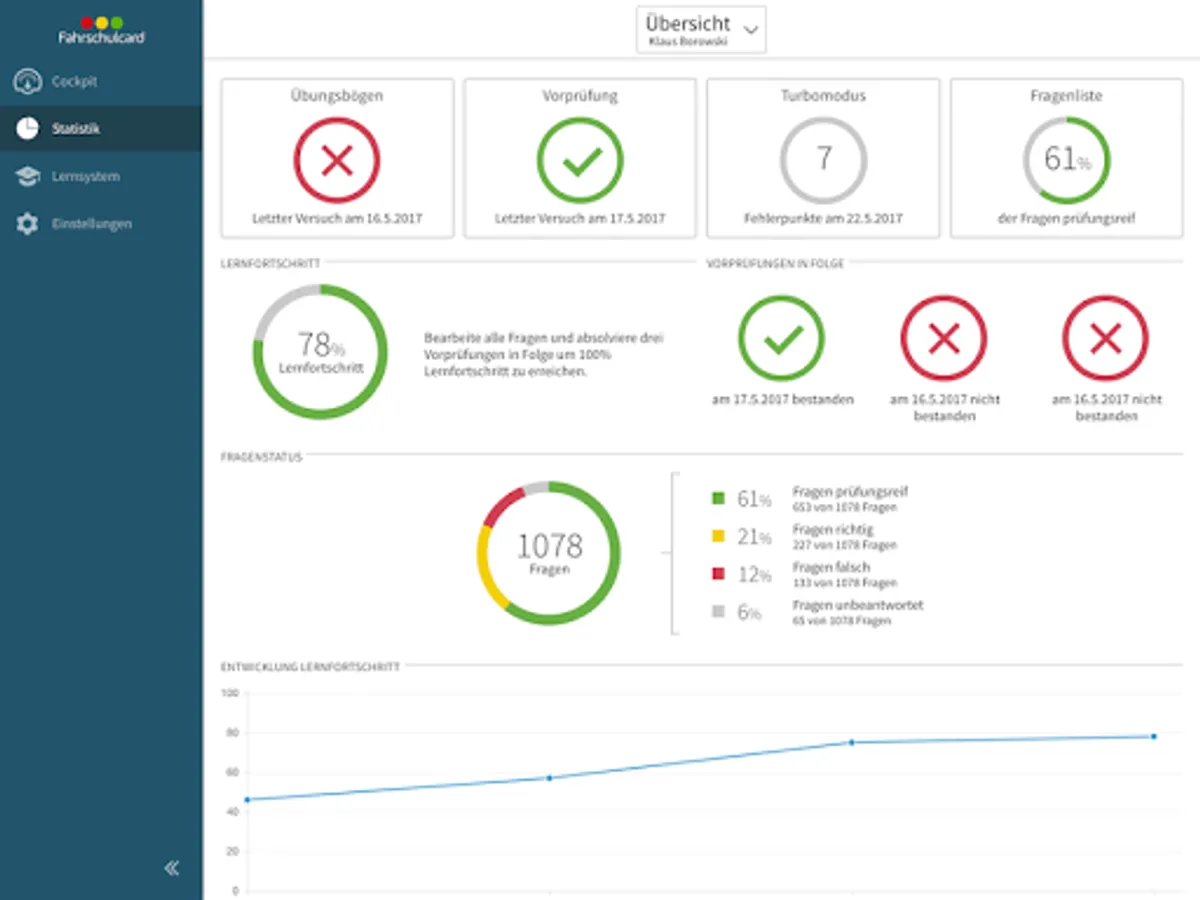Viewport: 1200px width, 900px height.
Task: Expand the Übersicht dropdown chevron
Action: pos(752,30)
